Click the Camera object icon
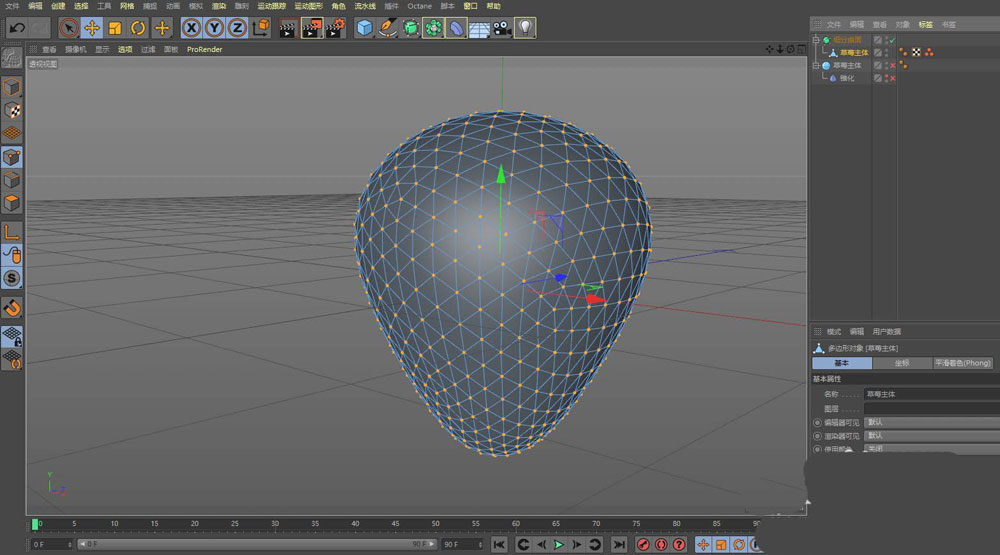This screenshot has width=1000, height=555. [501, 28]
